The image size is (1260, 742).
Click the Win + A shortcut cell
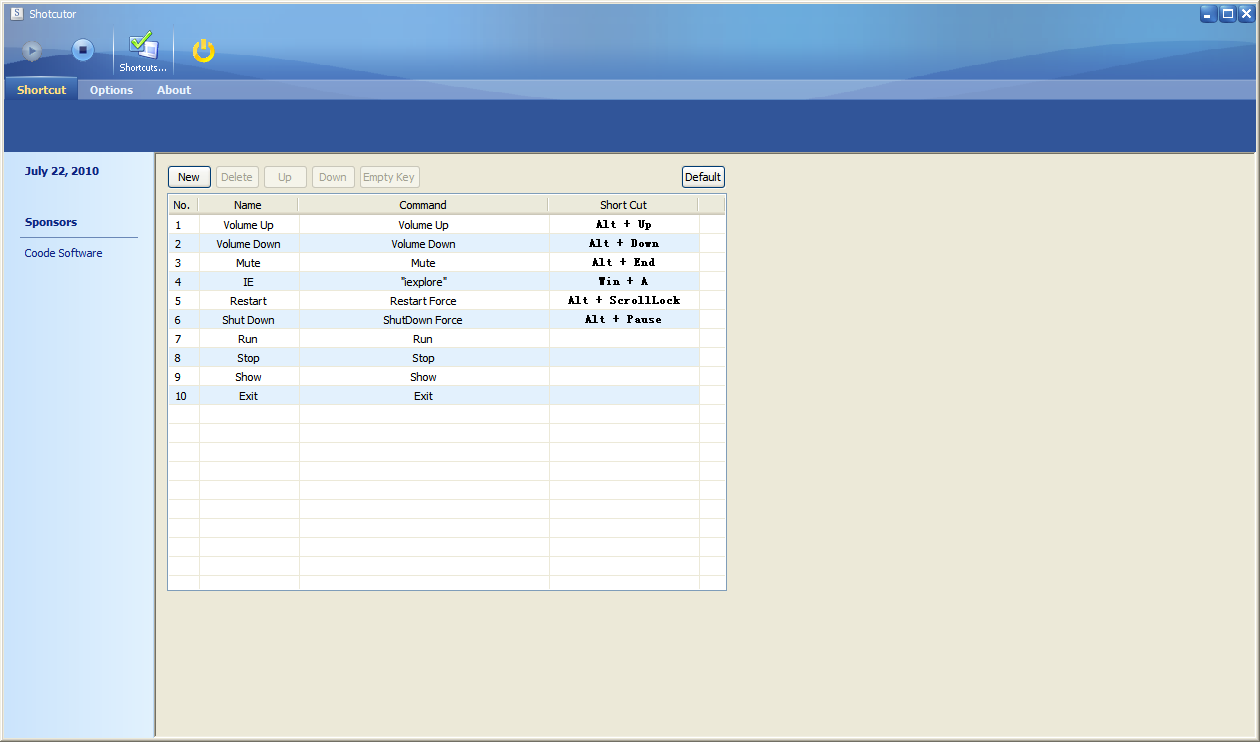(624, 282)
